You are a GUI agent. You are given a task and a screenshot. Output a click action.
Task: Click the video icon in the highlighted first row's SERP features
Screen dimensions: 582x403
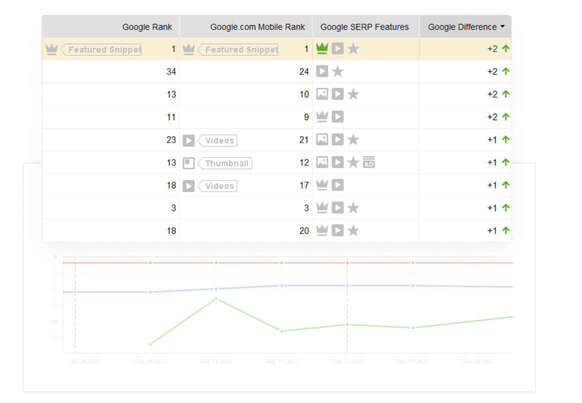pyautogui.click(x=338, y=49)
